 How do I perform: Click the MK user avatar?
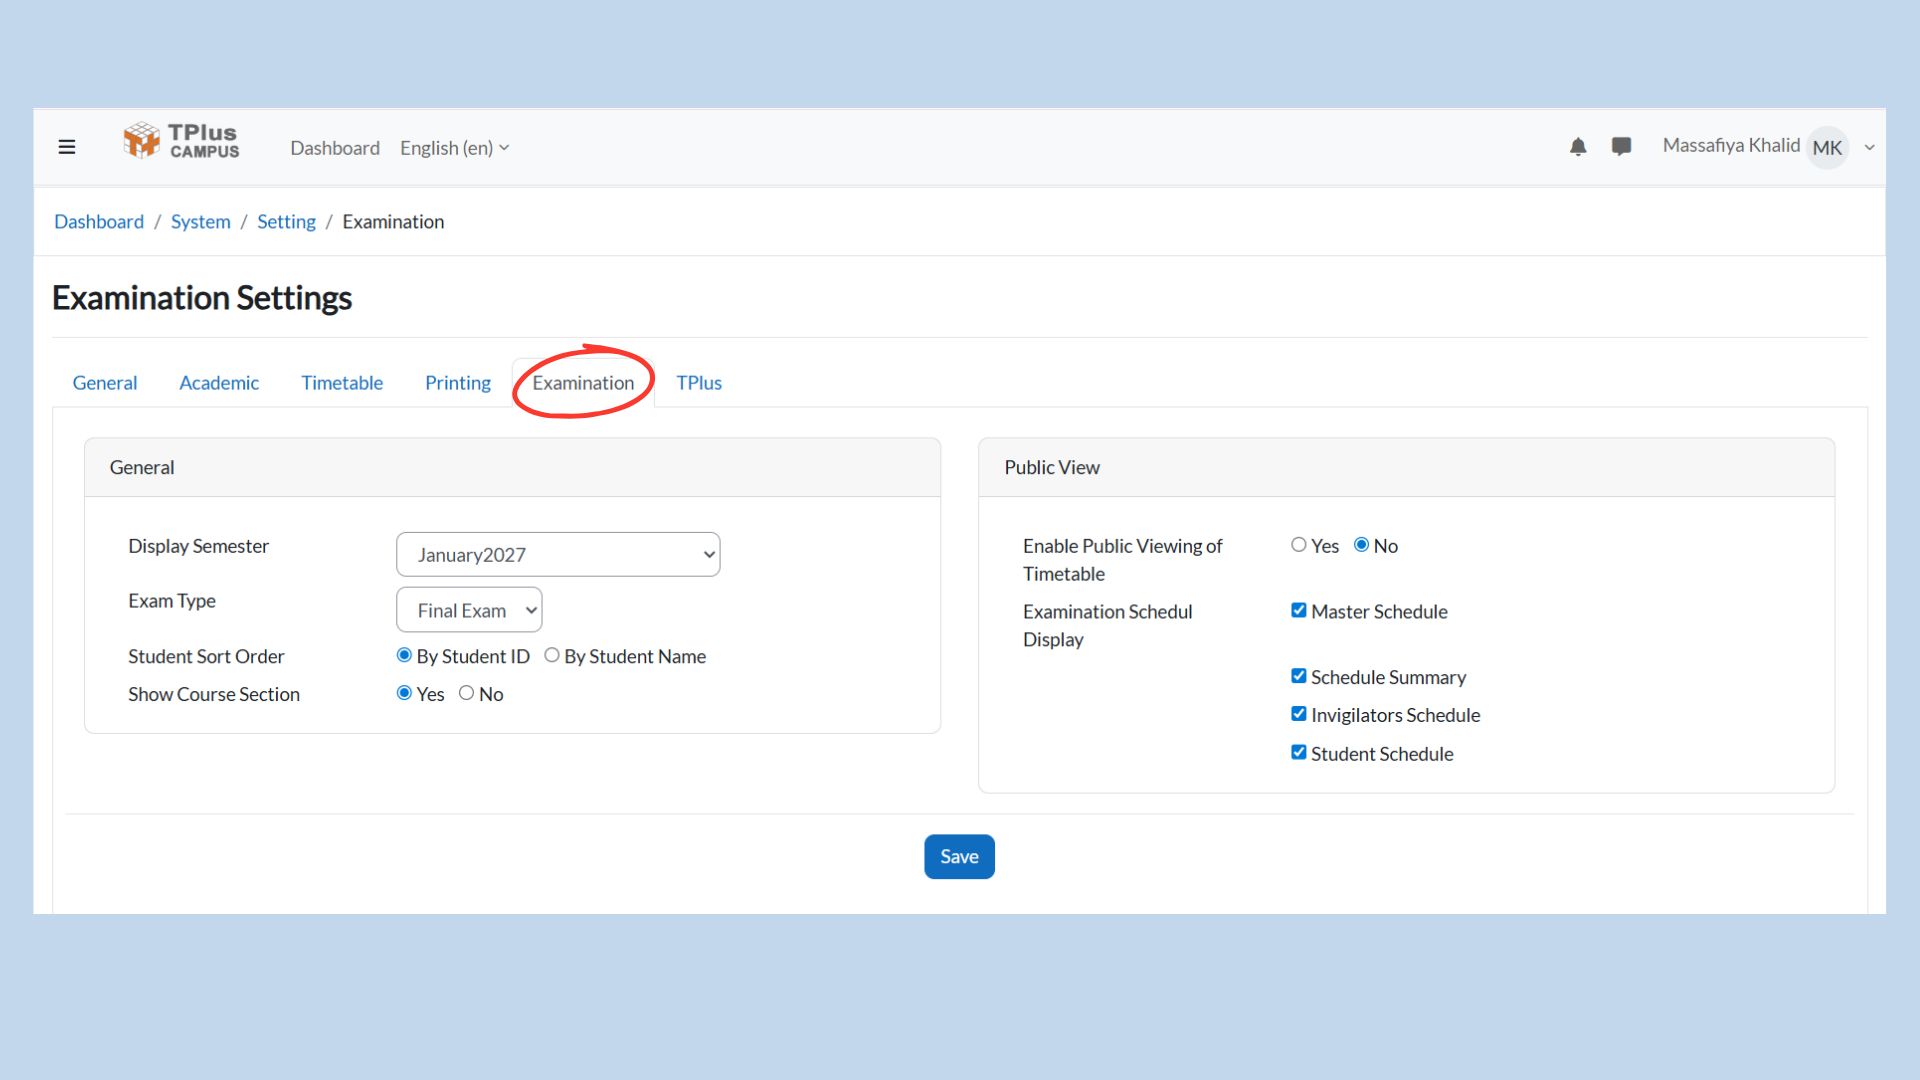(1827, 148)
